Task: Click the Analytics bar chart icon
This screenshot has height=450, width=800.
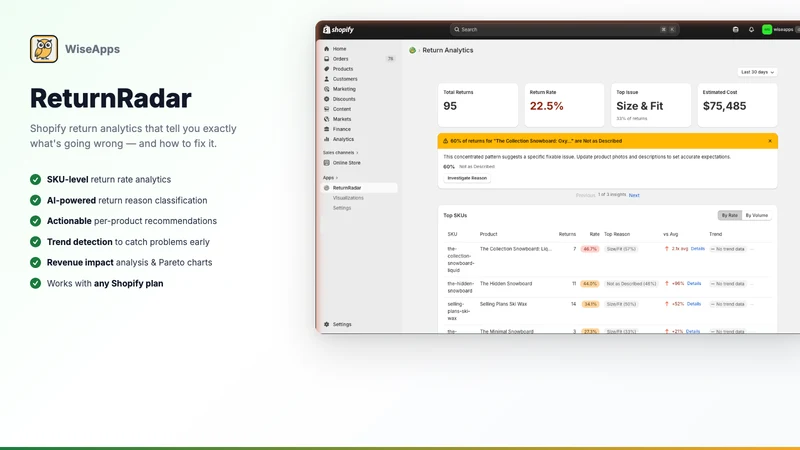Action: coord(327,139)
